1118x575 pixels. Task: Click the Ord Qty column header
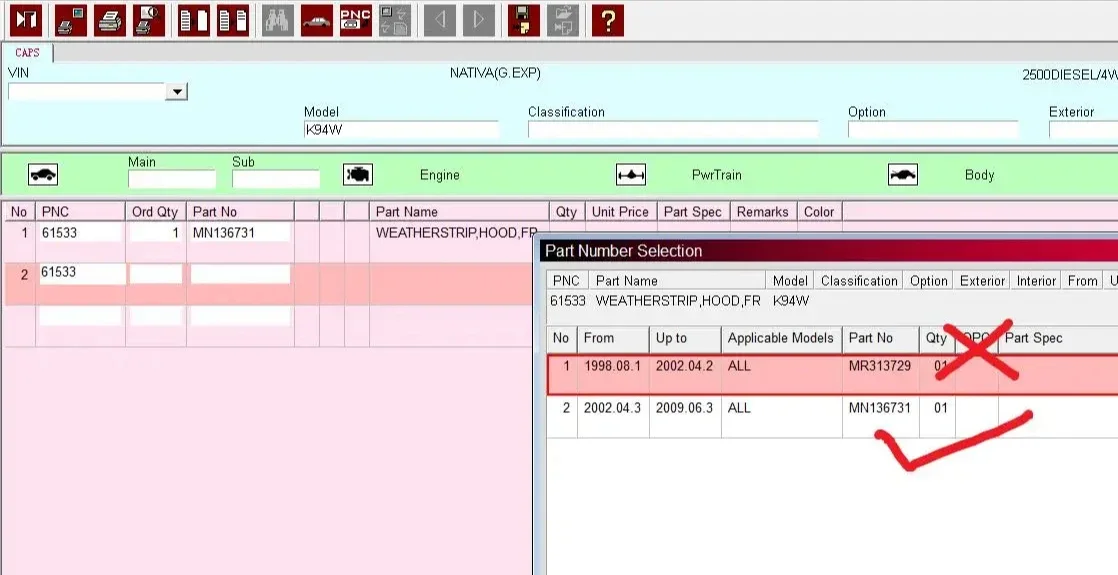155,212
